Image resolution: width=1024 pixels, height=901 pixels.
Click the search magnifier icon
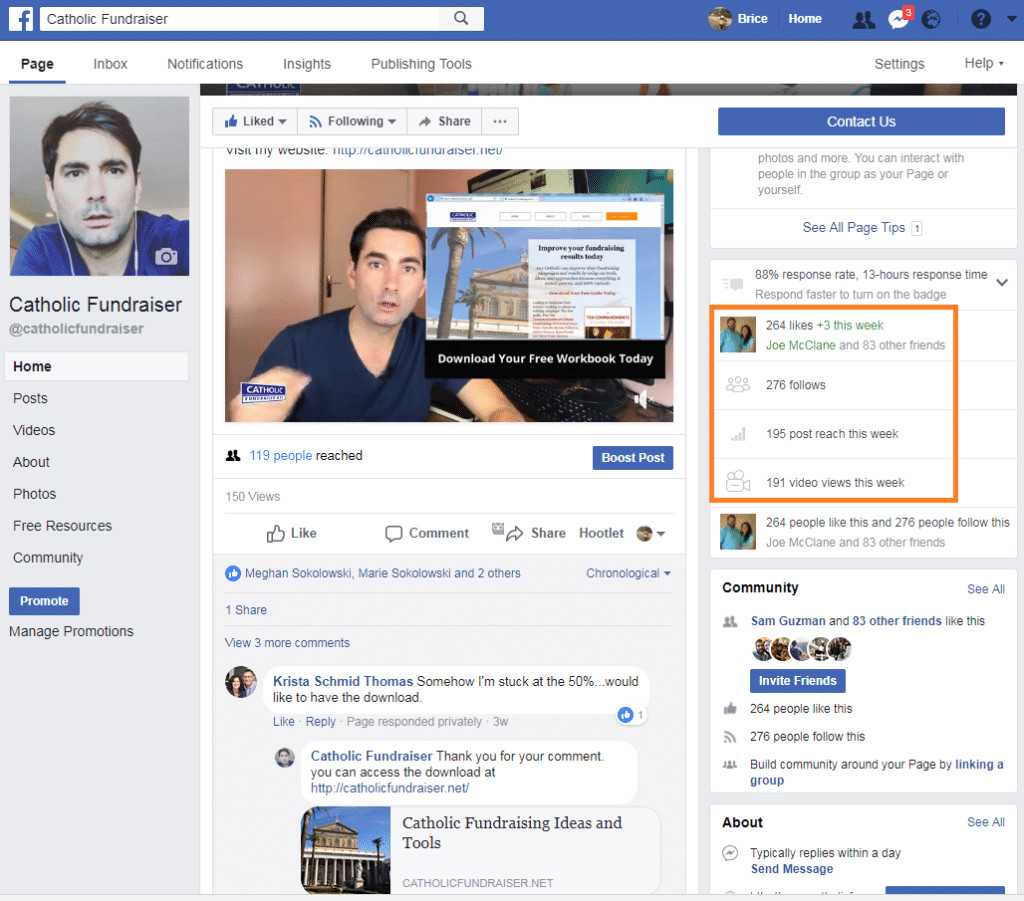pyautogui.click(x=461, y=18)
